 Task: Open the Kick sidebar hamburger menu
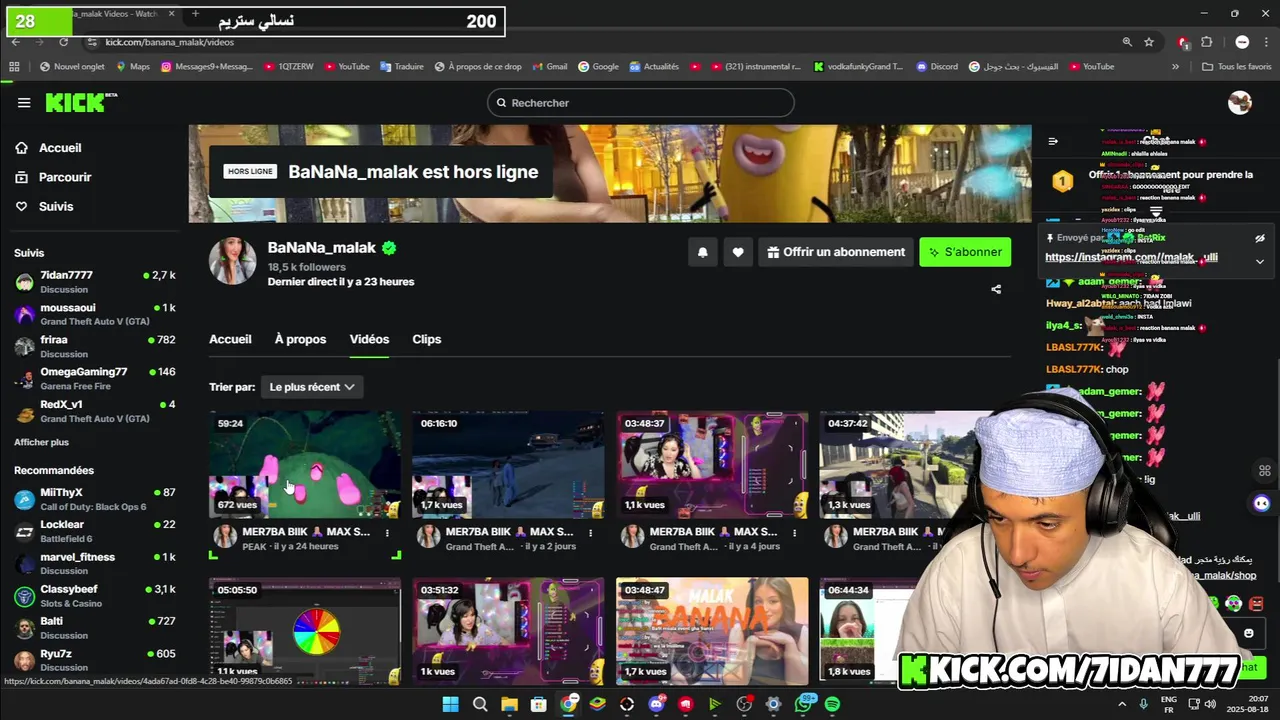click(24, 103)
